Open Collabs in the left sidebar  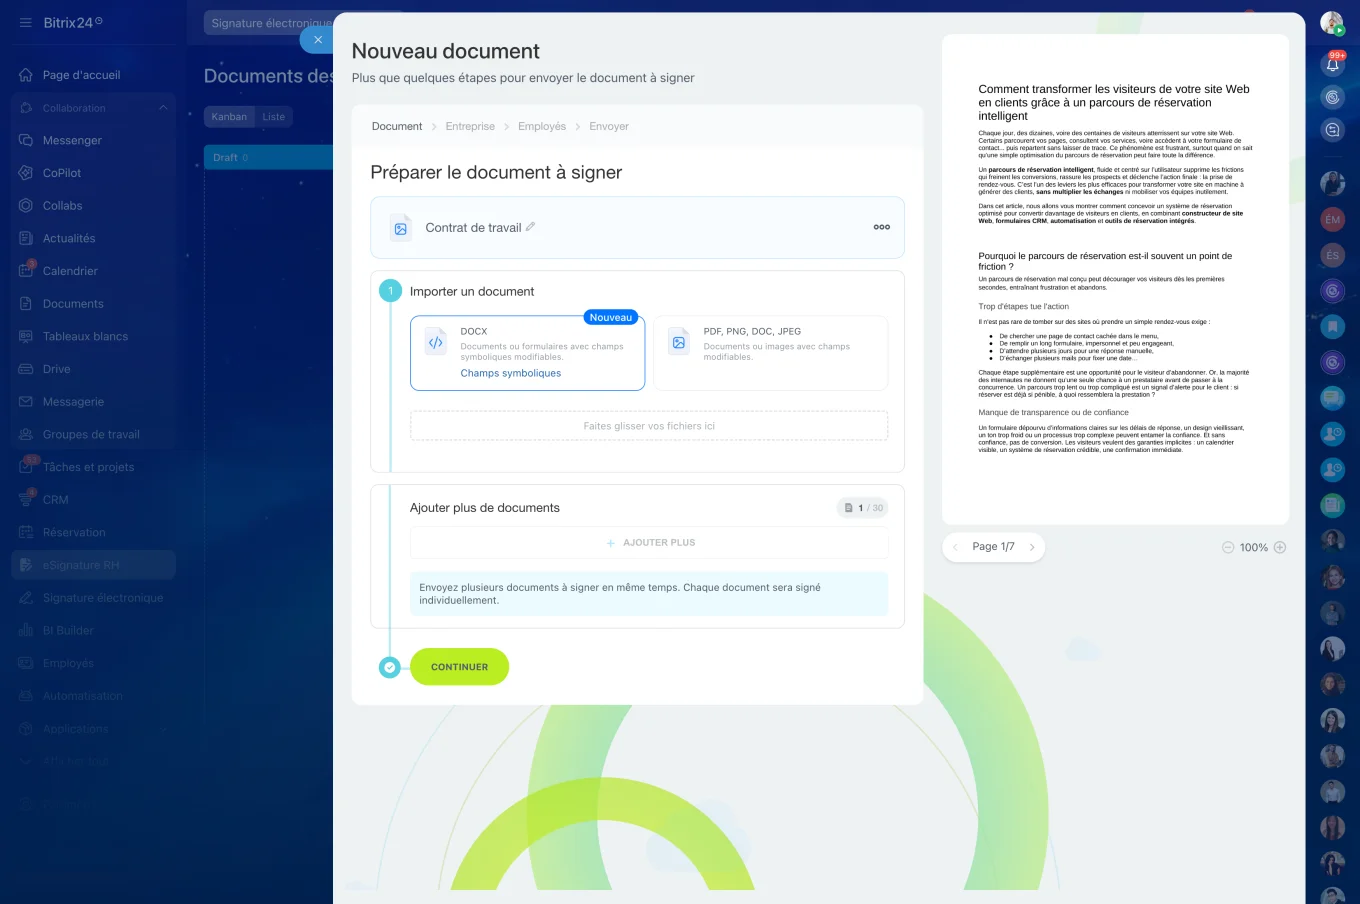point(62,206)
